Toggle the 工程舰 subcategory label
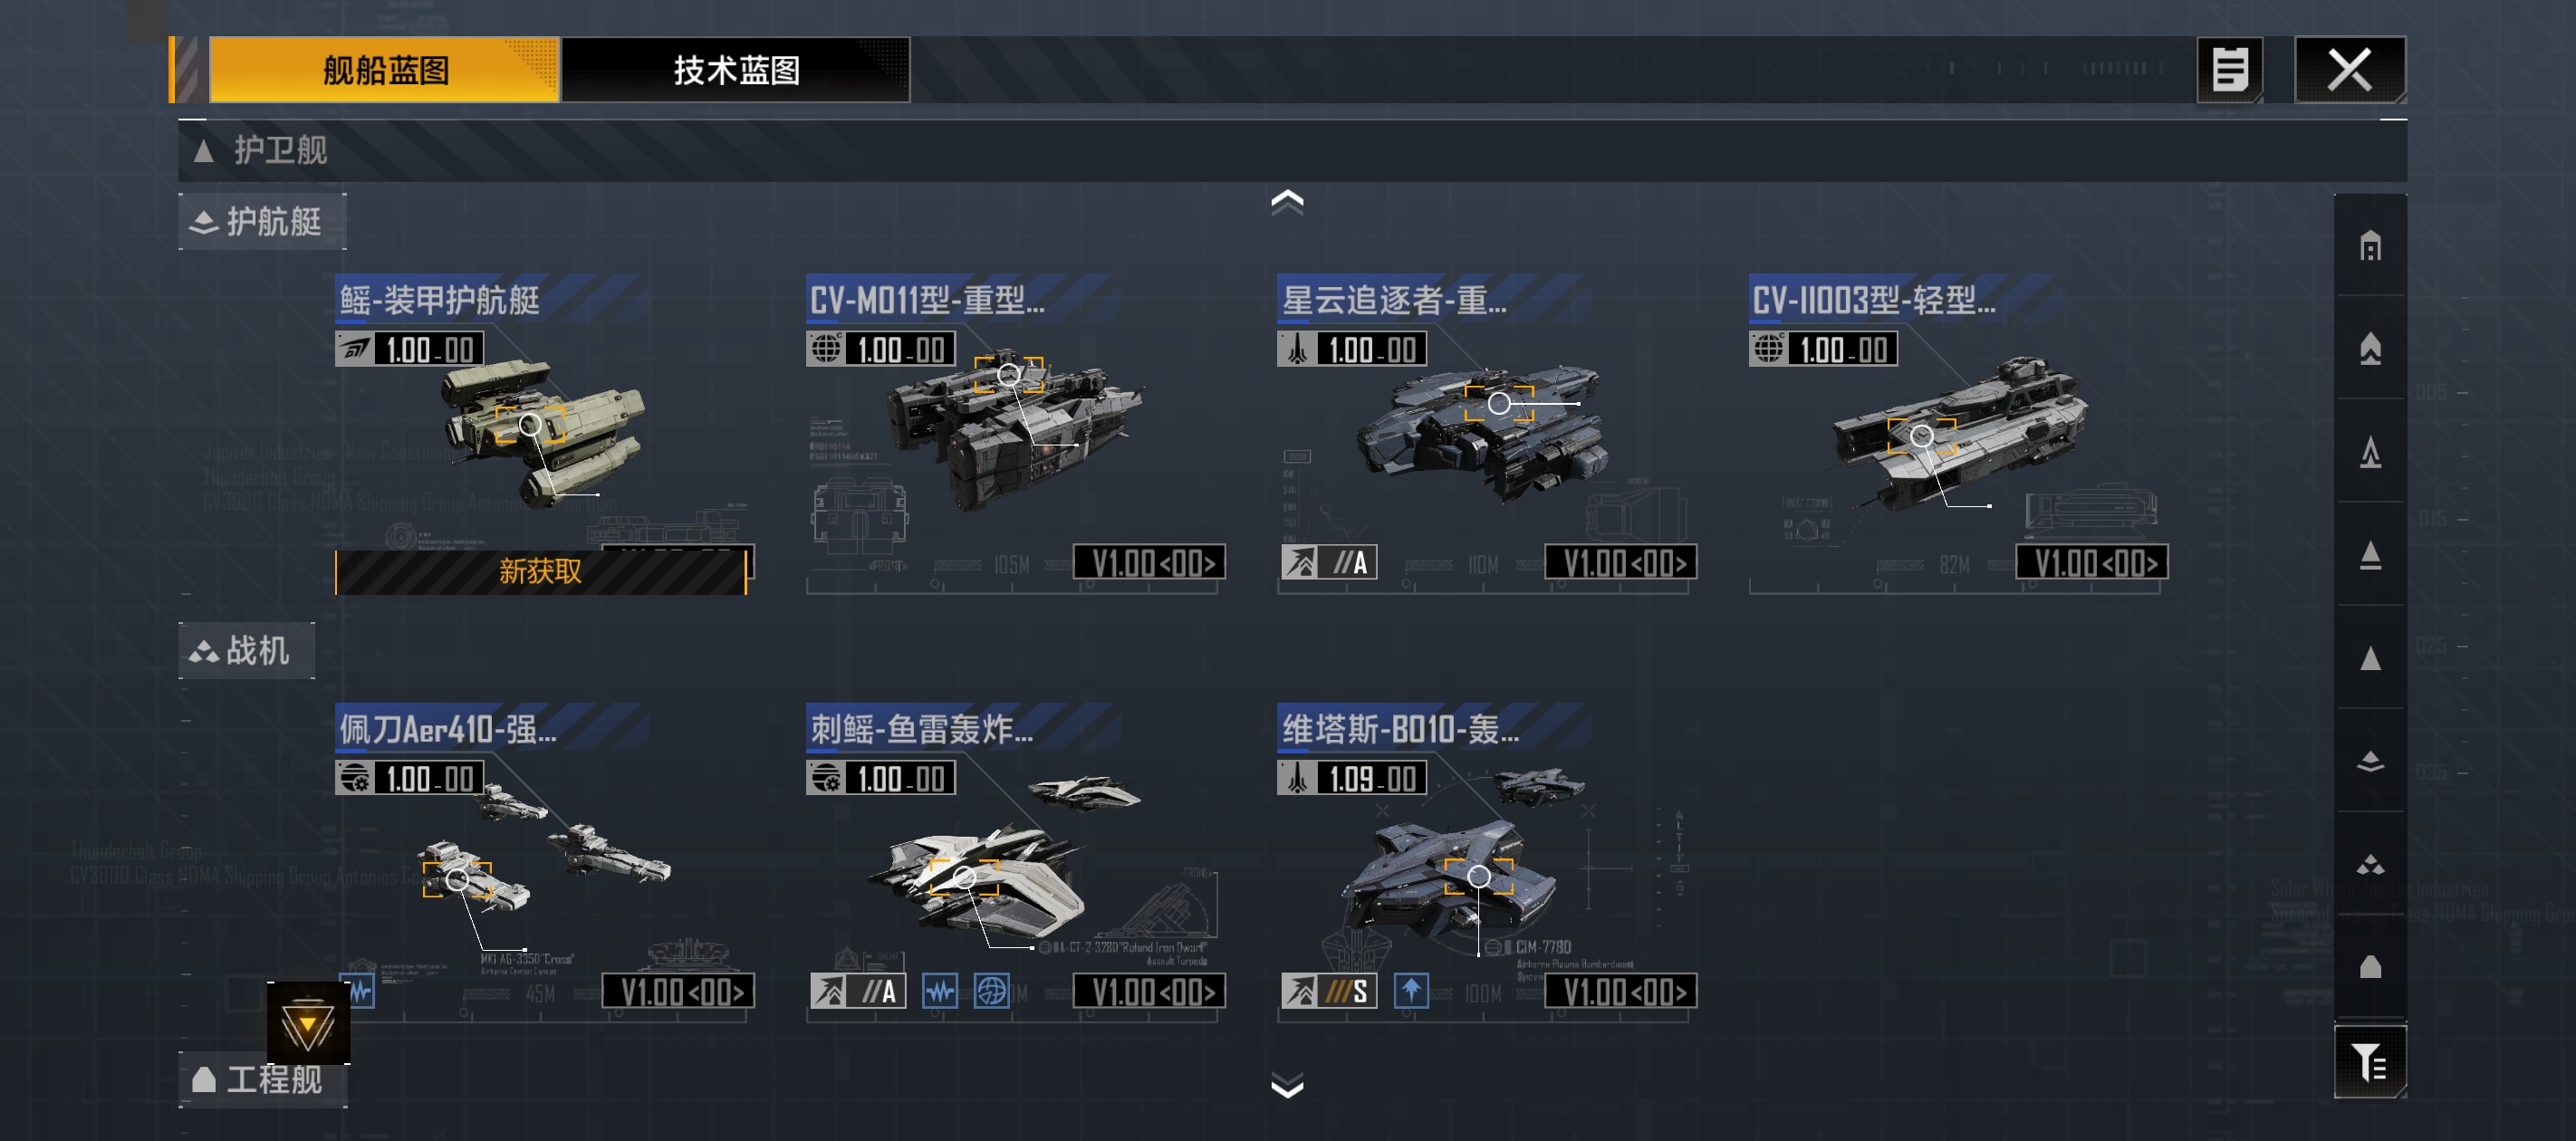Viewport: 2576px width, 1141px height. [262, 1080]
